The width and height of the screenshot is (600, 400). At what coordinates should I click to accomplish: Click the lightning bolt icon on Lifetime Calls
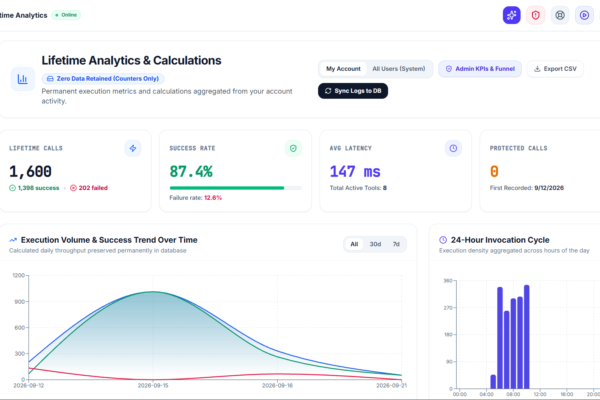point(133,148)
